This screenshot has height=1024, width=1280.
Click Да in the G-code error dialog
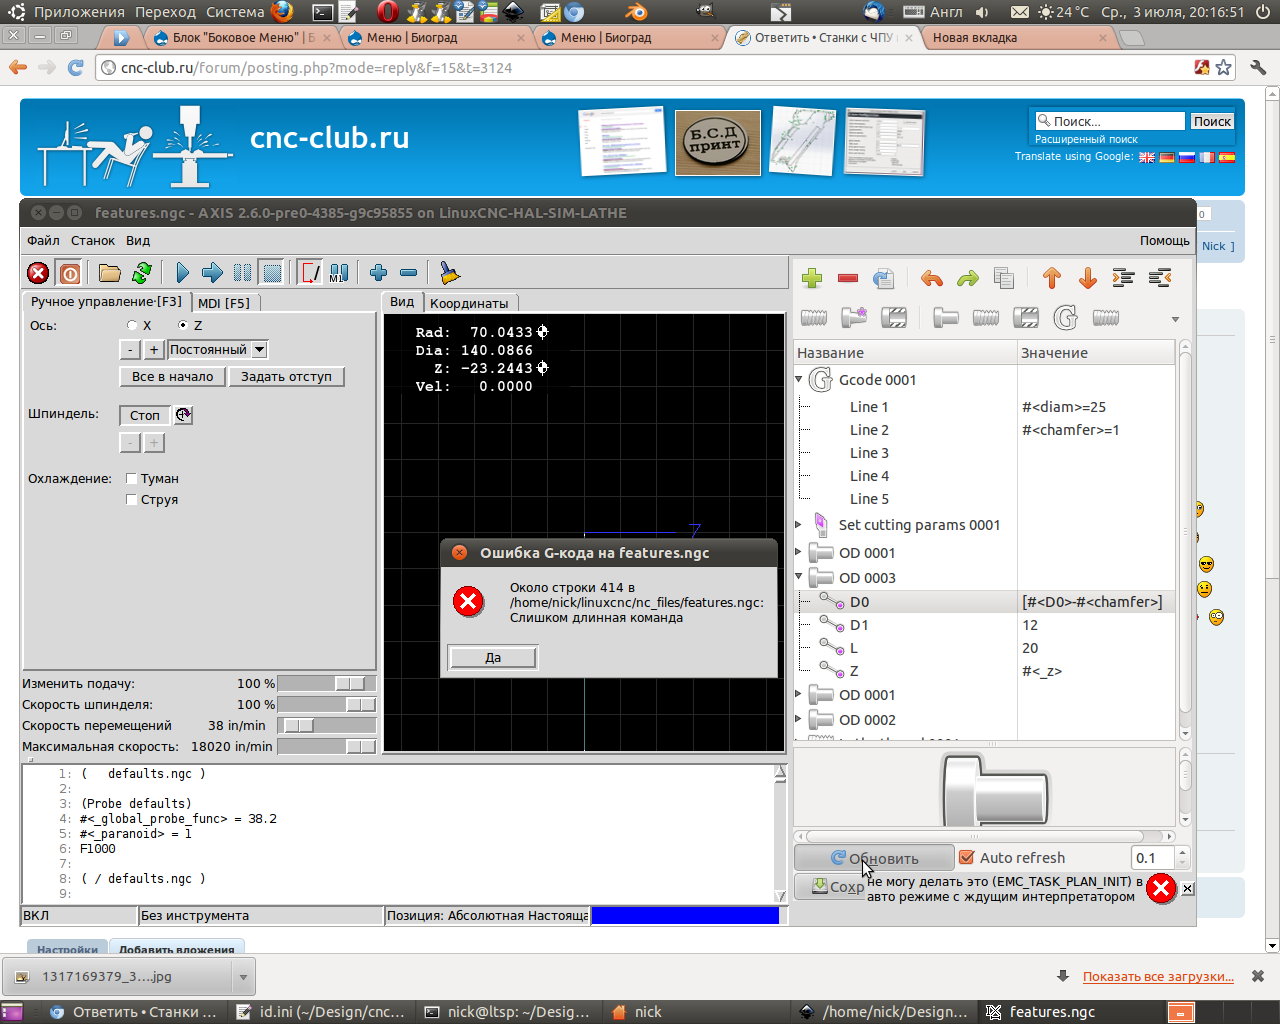[x=493, y=657]
